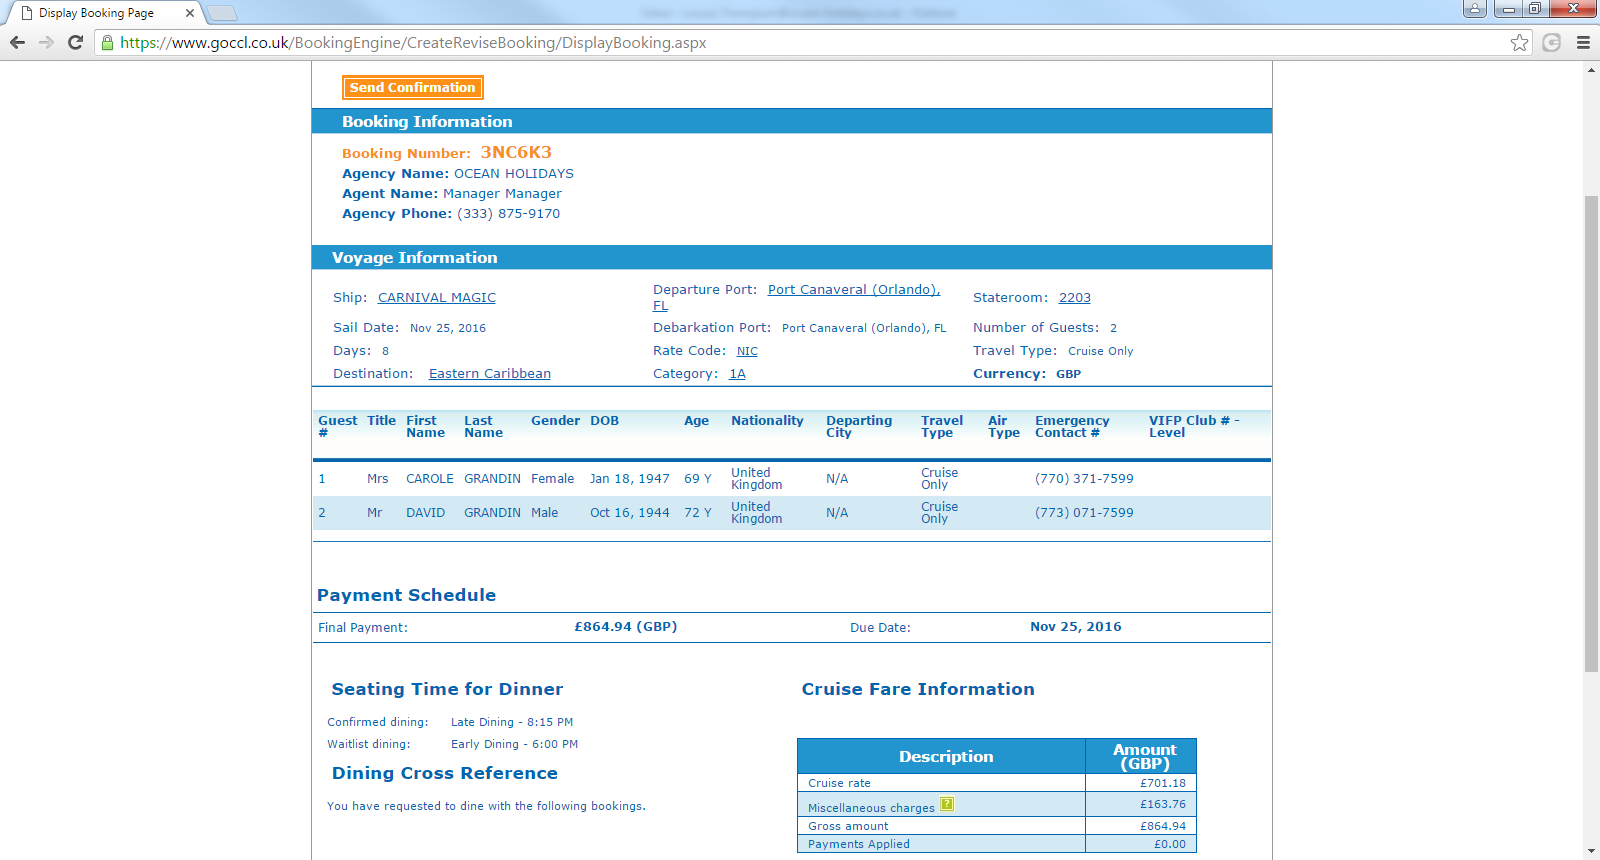Click the miscellaneous charges amount £163.76

click(x=1163, y=804)
